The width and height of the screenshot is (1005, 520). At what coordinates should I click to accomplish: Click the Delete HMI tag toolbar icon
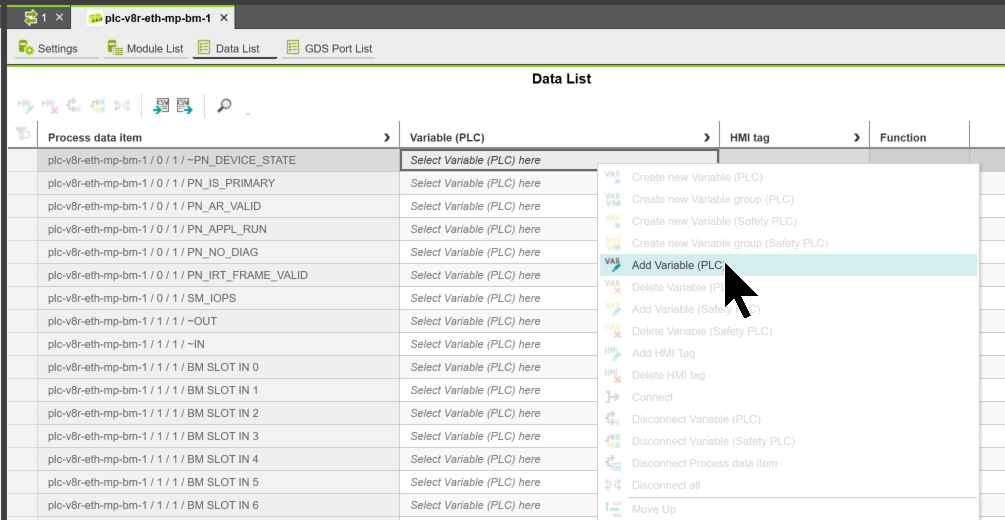49,105
